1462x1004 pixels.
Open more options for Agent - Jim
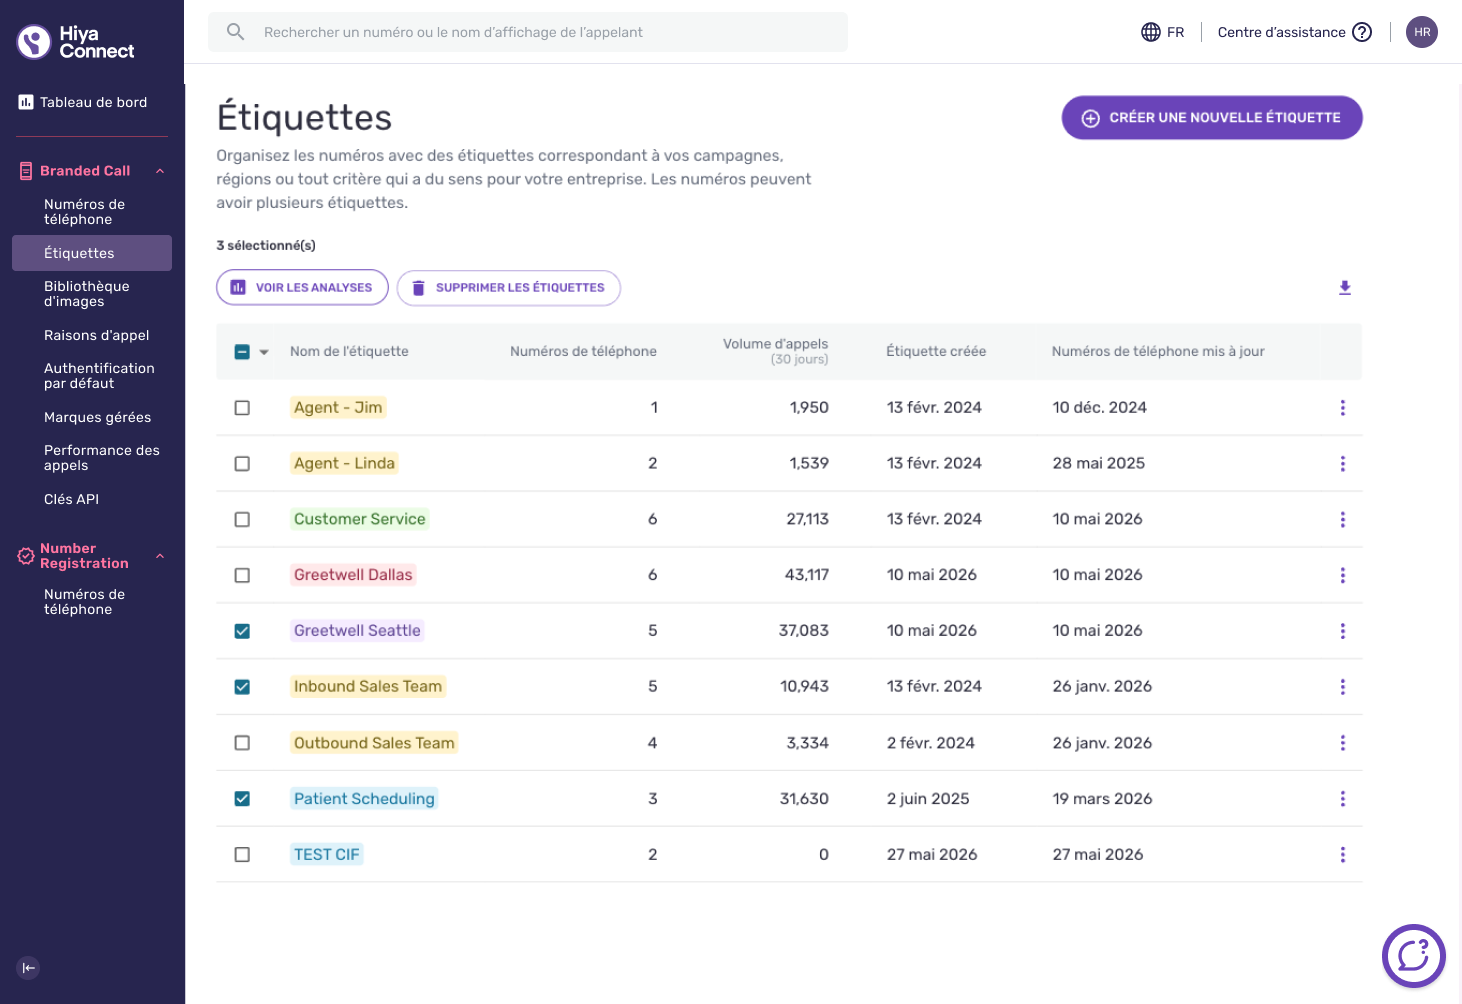pyautogui.click(x=1343, y=408)
